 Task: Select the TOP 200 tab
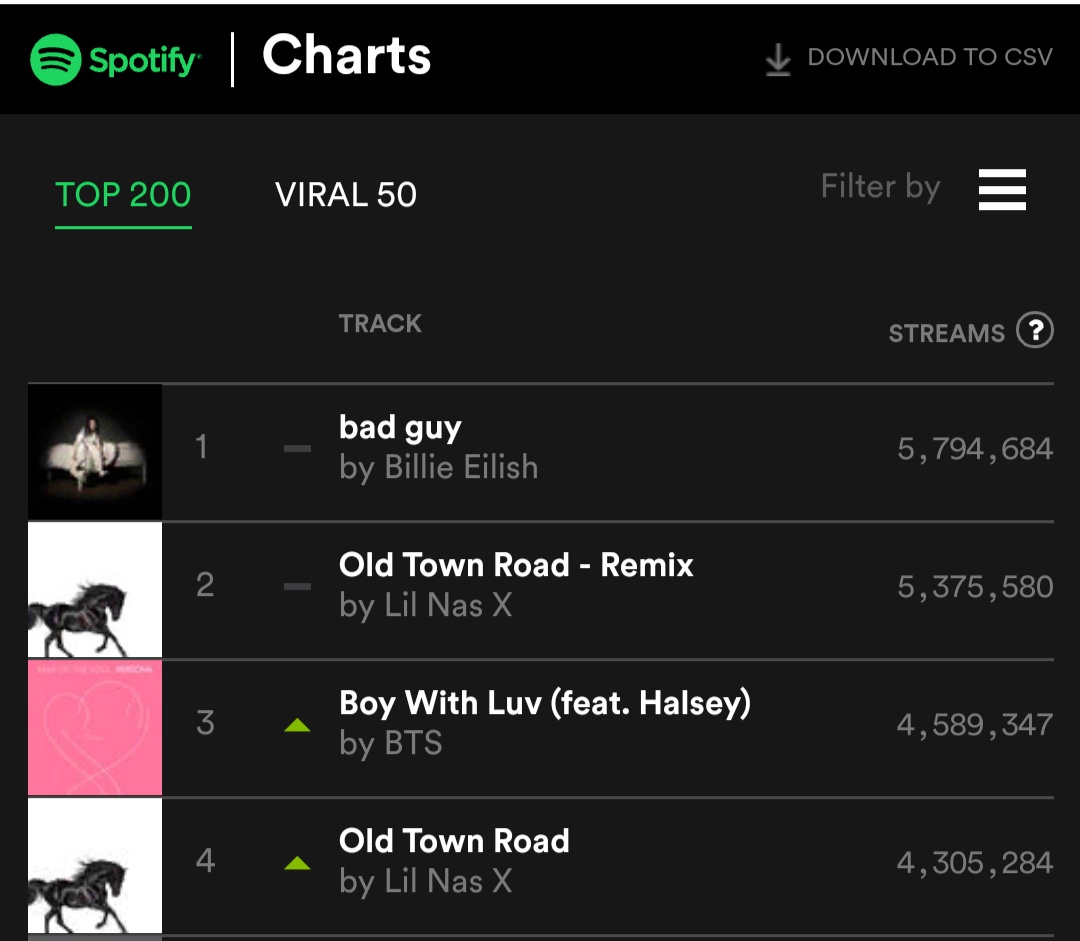coord(123,194)
